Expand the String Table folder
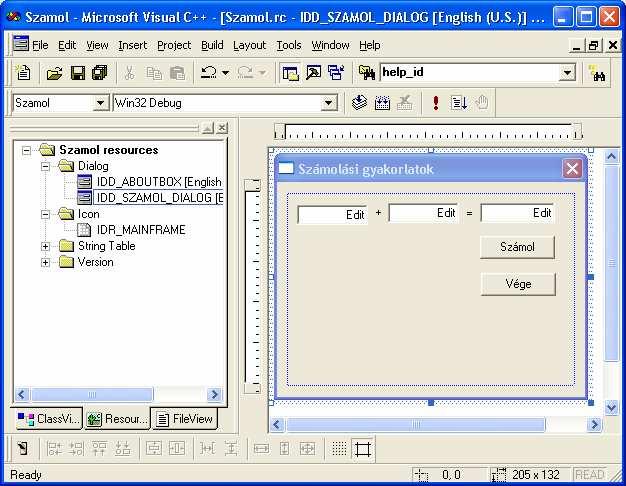The image size is (626, 486). [x=46, y=246]
